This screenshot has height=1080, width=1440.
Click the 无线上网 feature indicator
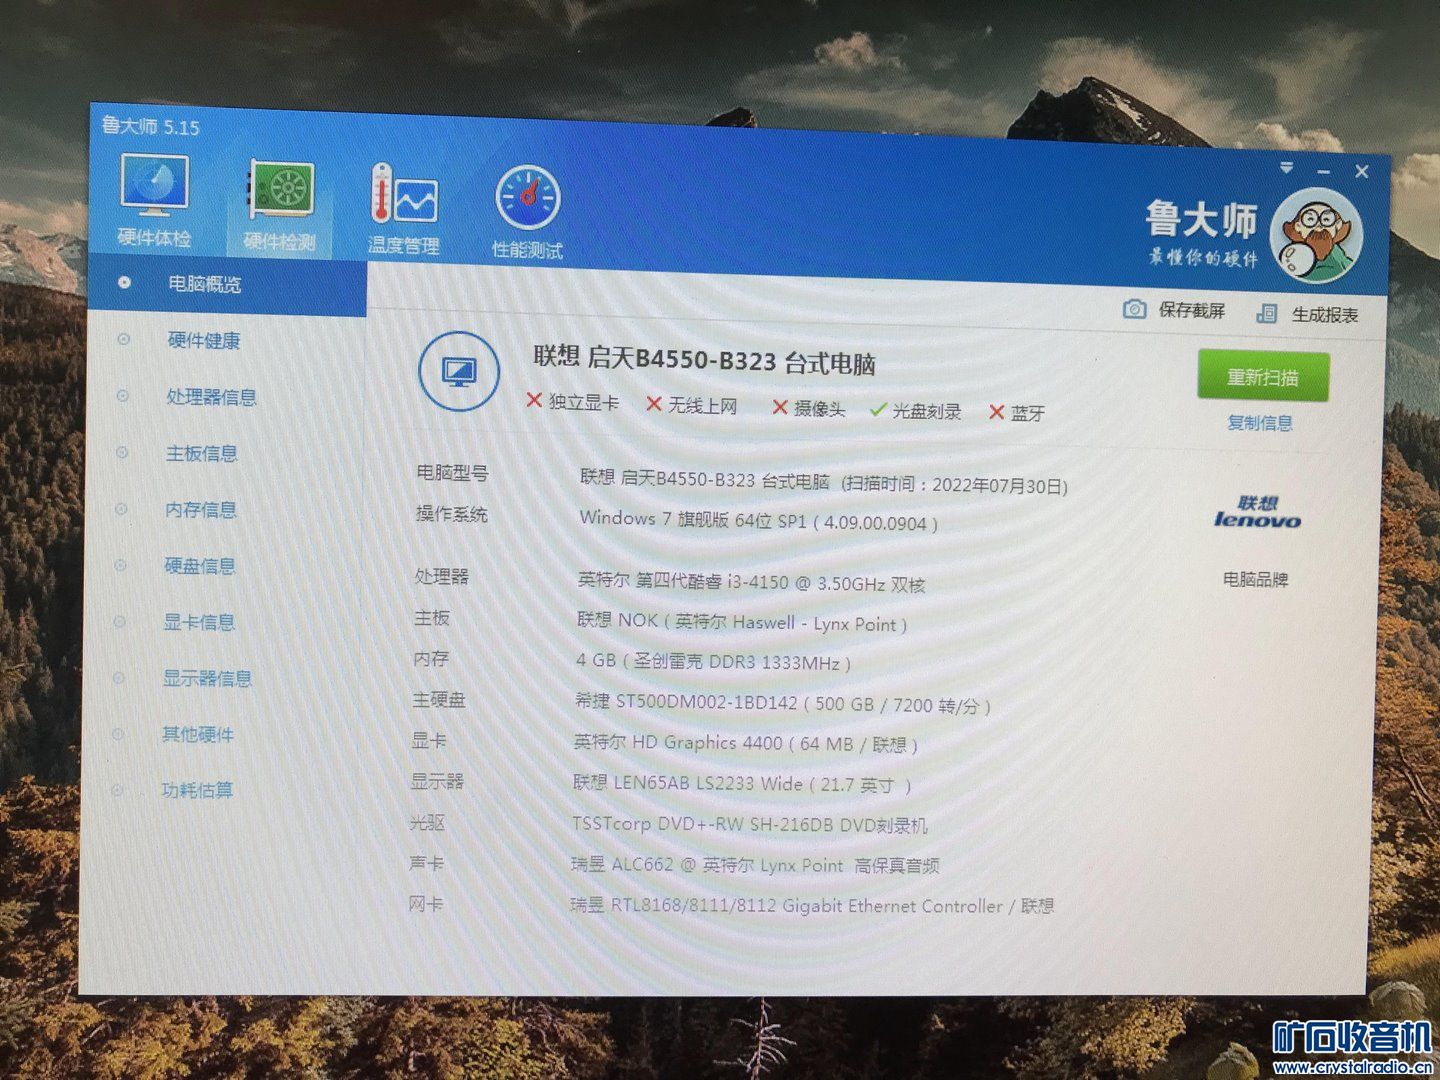(691, 405)
